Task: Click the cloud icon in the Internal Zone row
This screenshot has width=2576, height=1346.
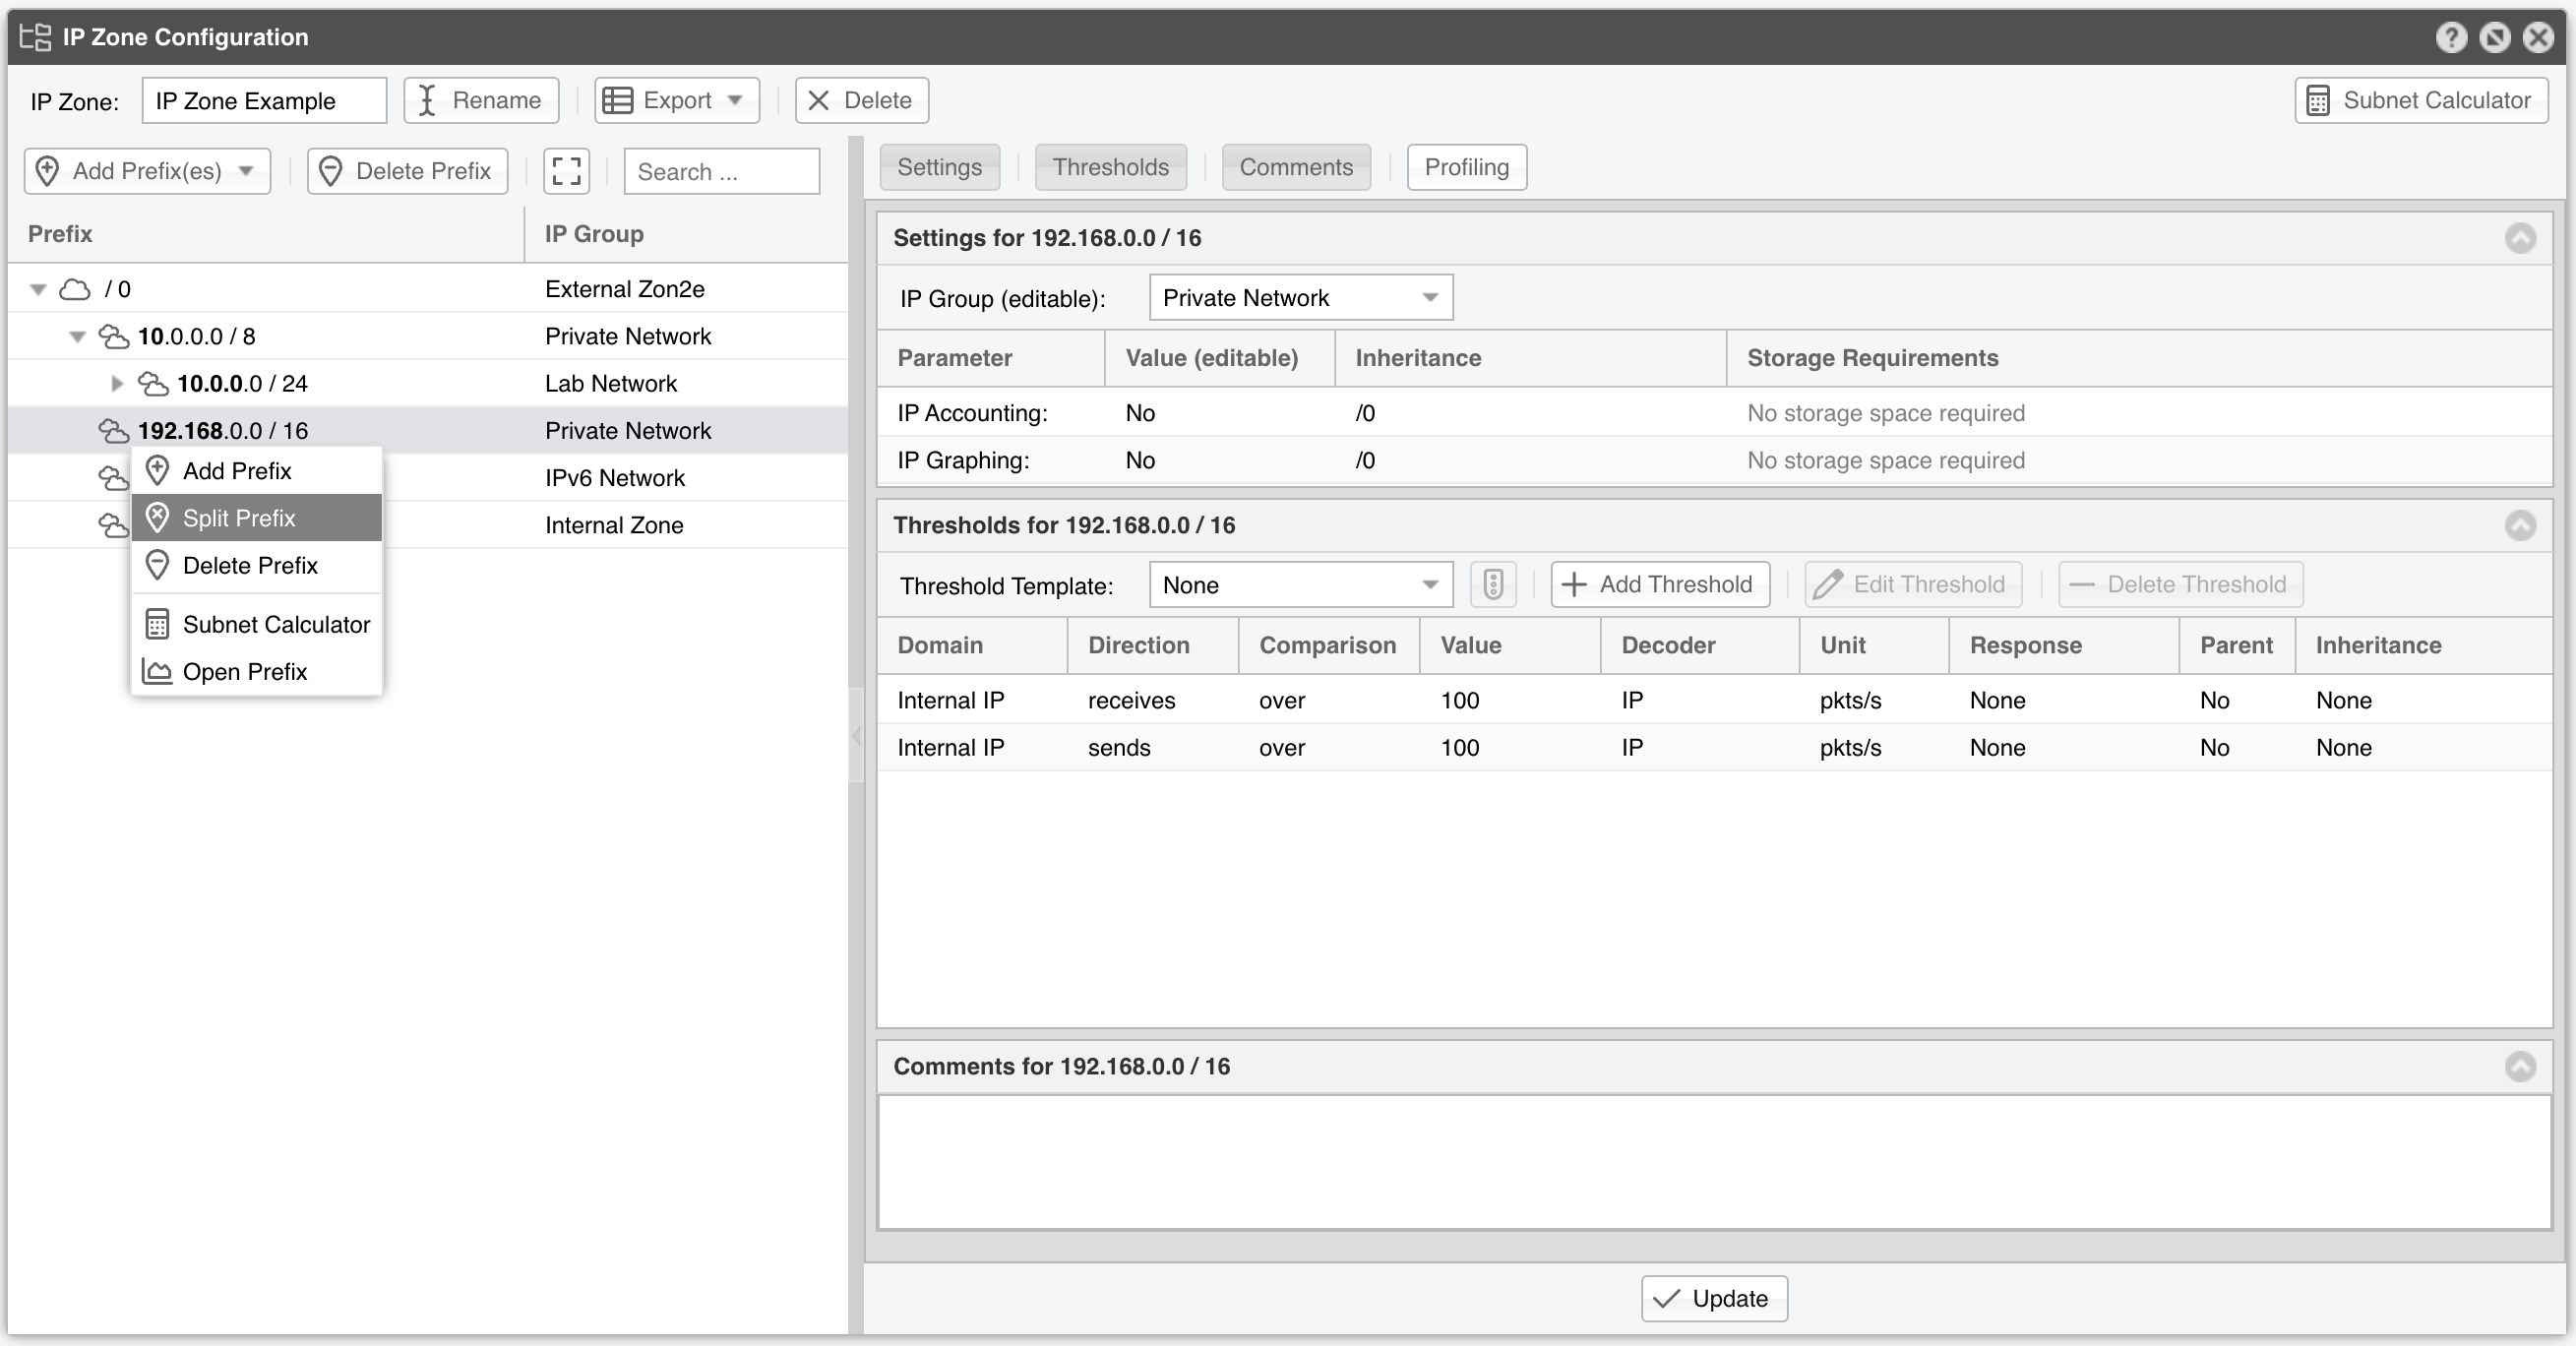Action: [x=113, y=525]
